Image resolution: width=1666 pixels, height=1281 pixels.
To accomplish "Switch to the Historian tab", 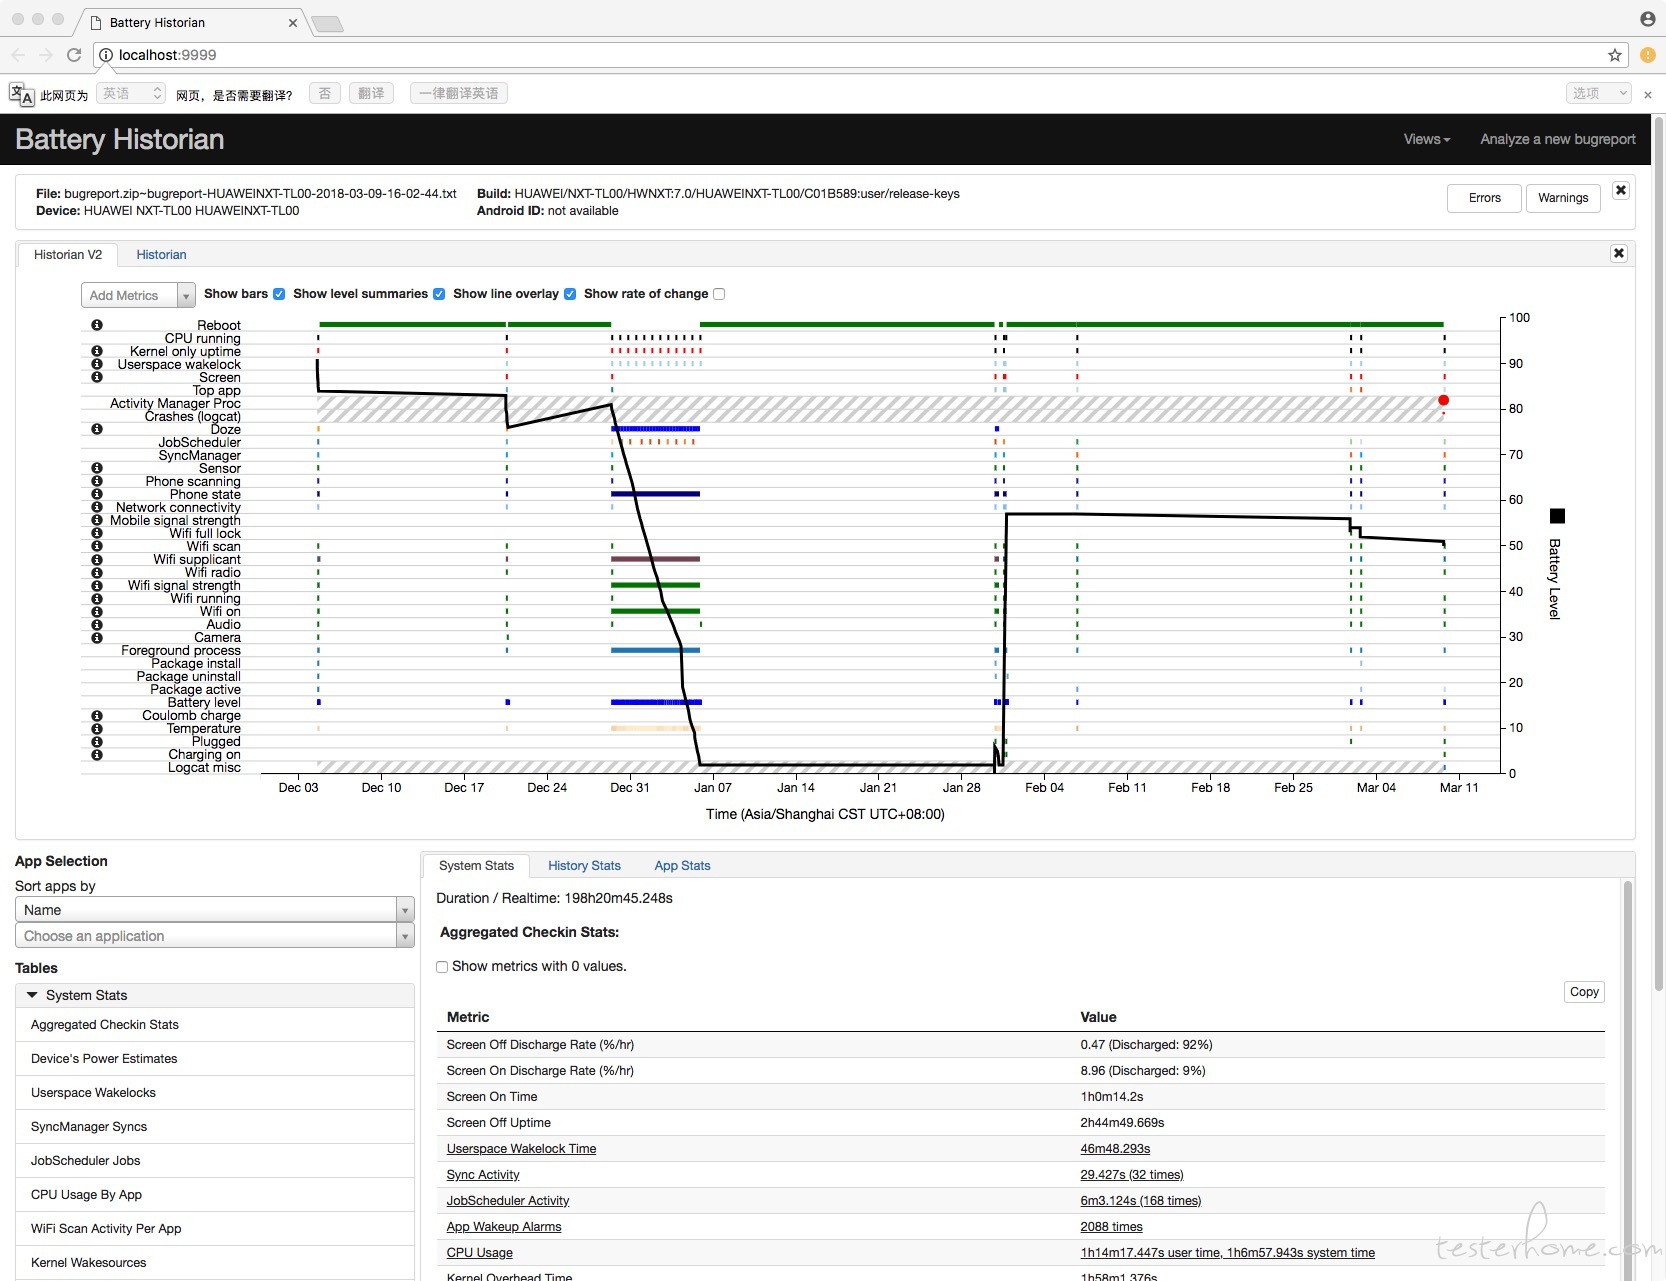I will click(161, 255).
